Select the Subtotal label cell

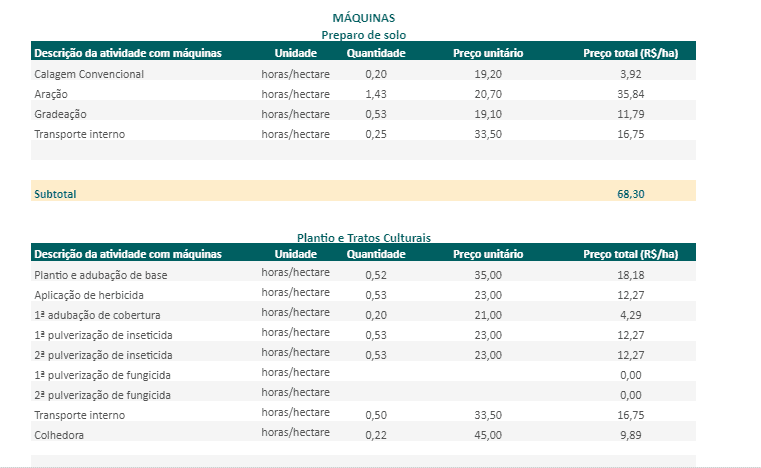(x=55, y=194)
